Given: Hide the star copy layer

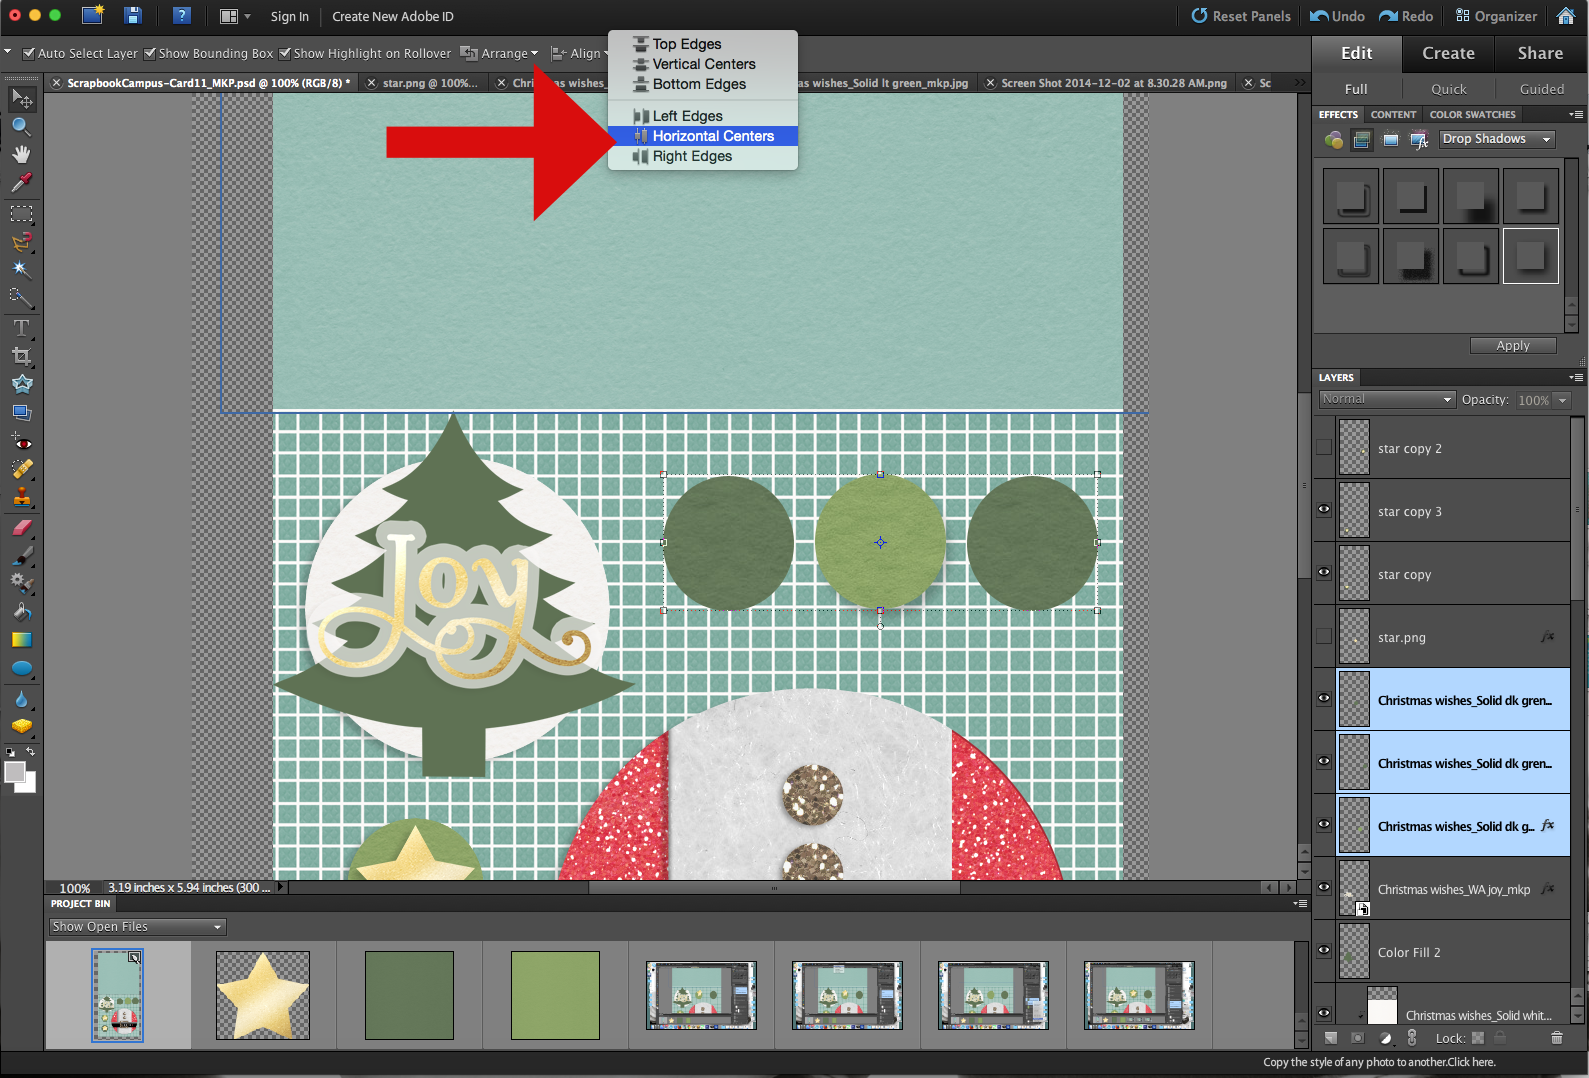Looking at the screenshot, I should pos(1324,573).
